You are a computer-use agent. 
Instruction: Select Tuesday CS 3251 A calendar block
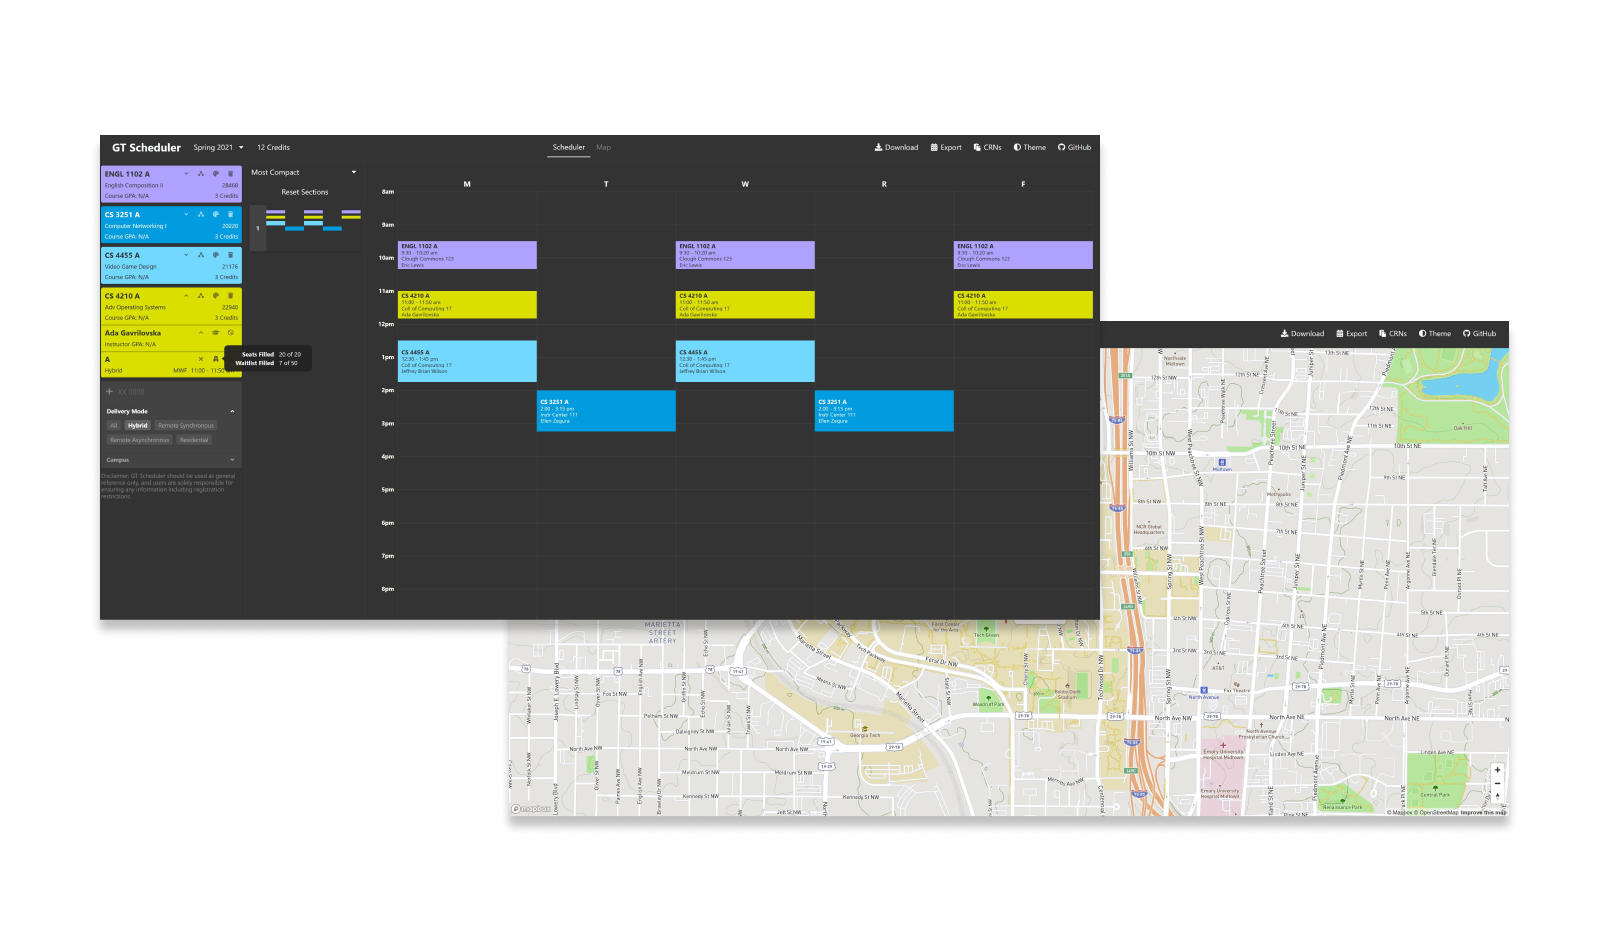point(606,411)
